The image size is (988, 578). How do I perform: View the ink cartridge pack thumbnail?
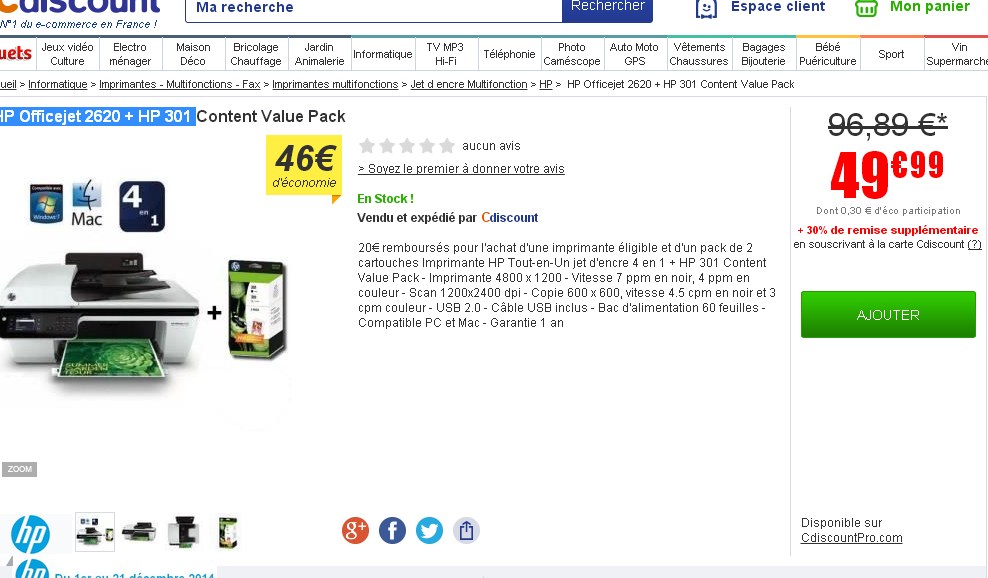pos(227,532)
